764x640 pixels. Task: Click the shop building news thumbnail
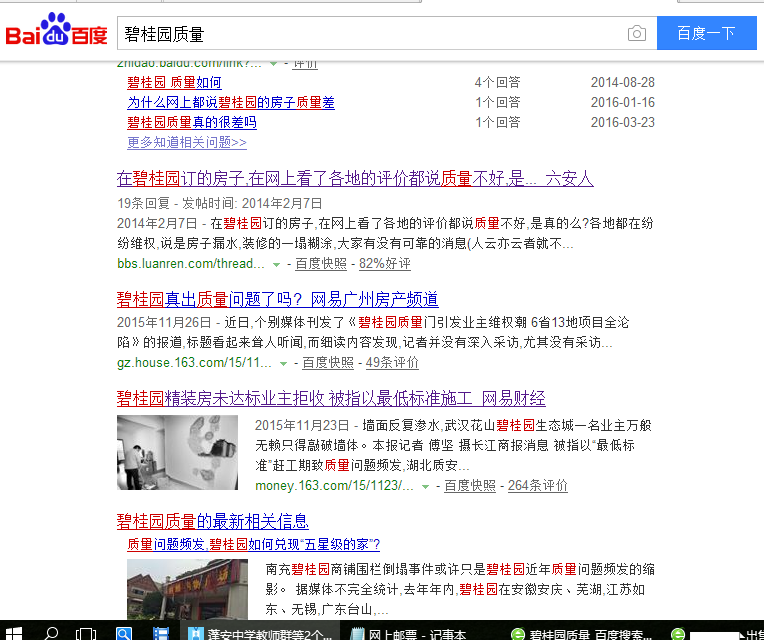point(187,589)
